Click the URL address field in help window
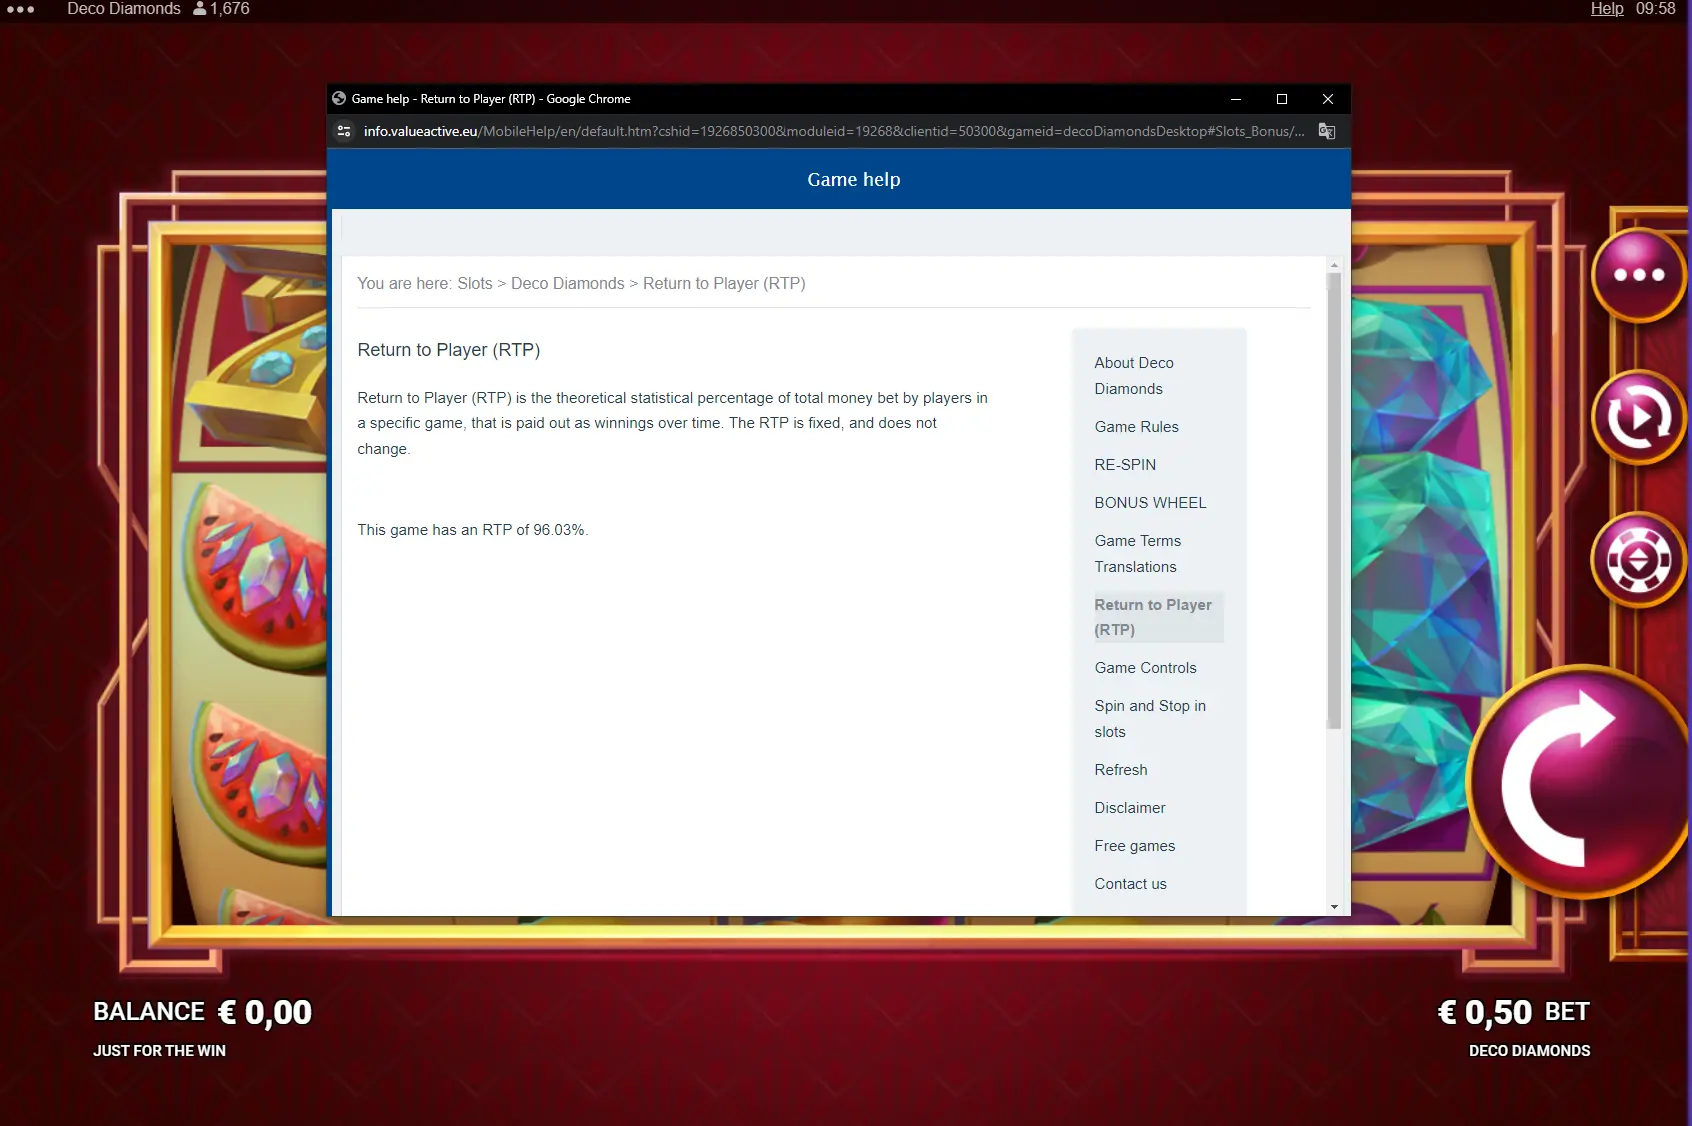 click(x=834, y=131)
